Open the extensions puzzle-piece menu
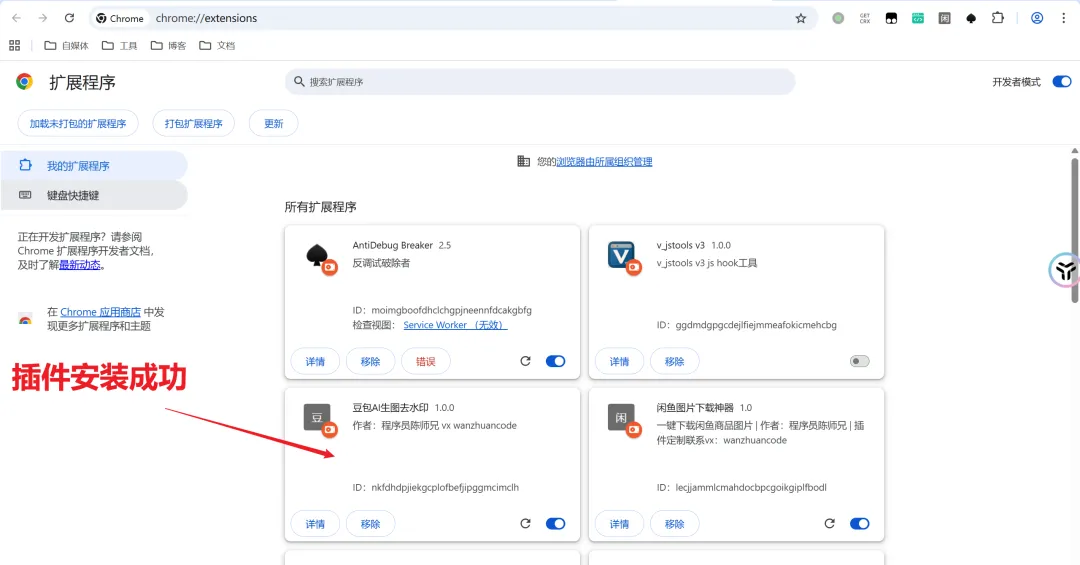This screenshot has height=565, width=1080. pyautogui.click(x=997, y=18)
